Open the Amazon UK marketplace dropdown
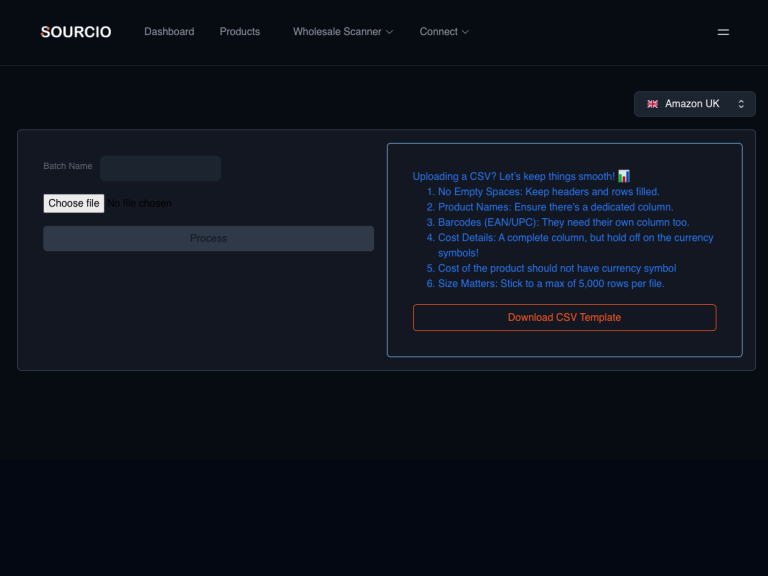Image resolution: width=768 pixels, height=576 pixels. pos(694,104)
